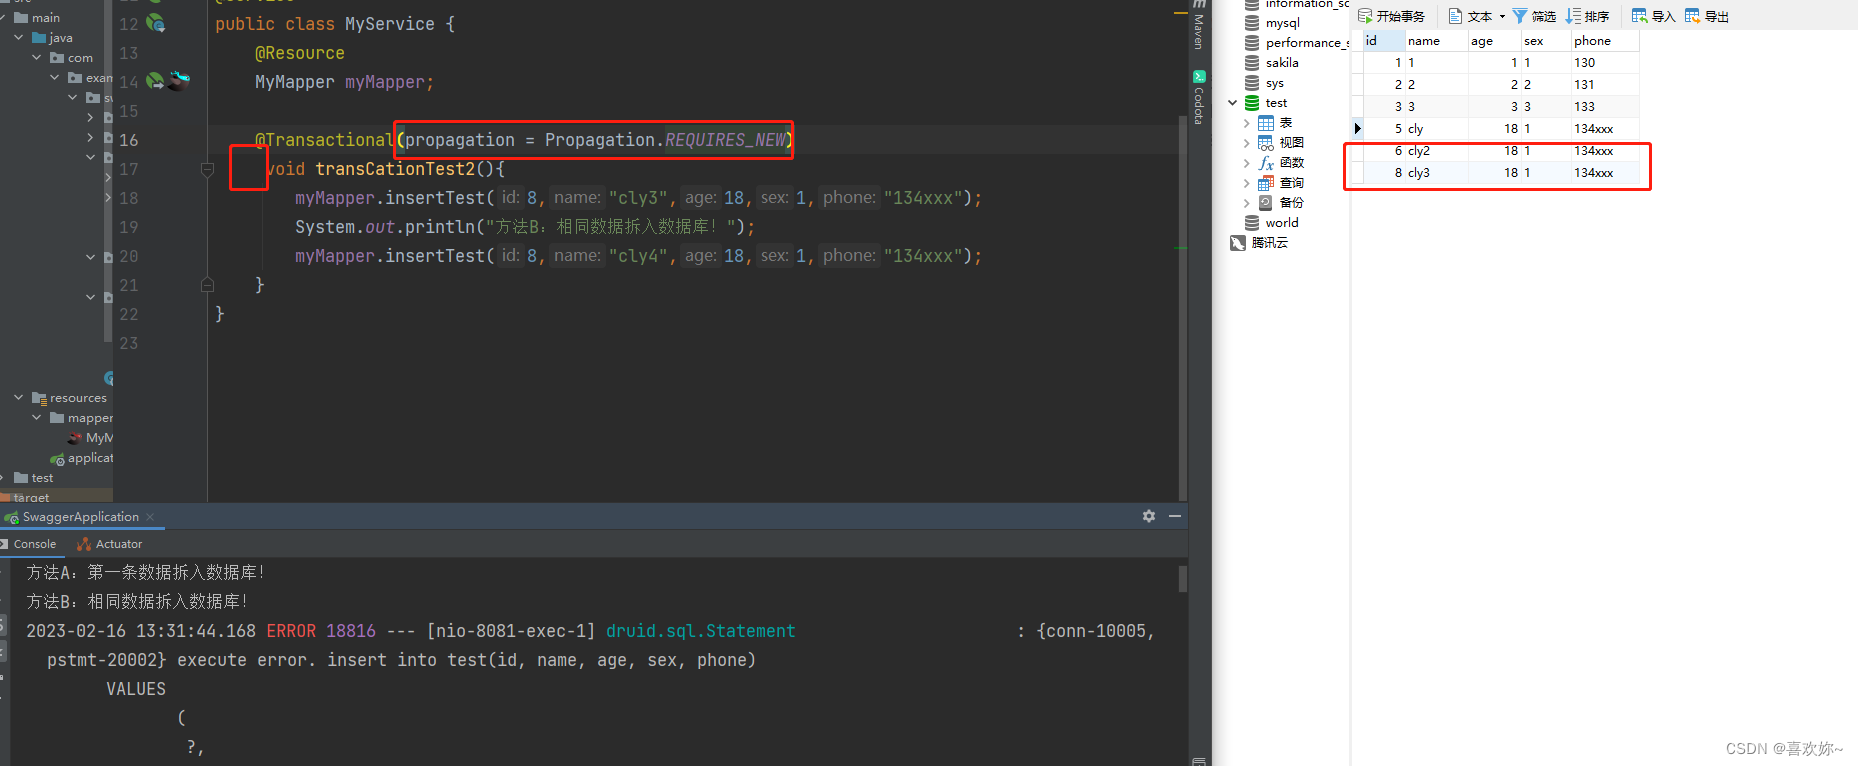1858x766 pixels.
Task: Click the current row indicator beside cly row
Action: [x=1357, y=129]
